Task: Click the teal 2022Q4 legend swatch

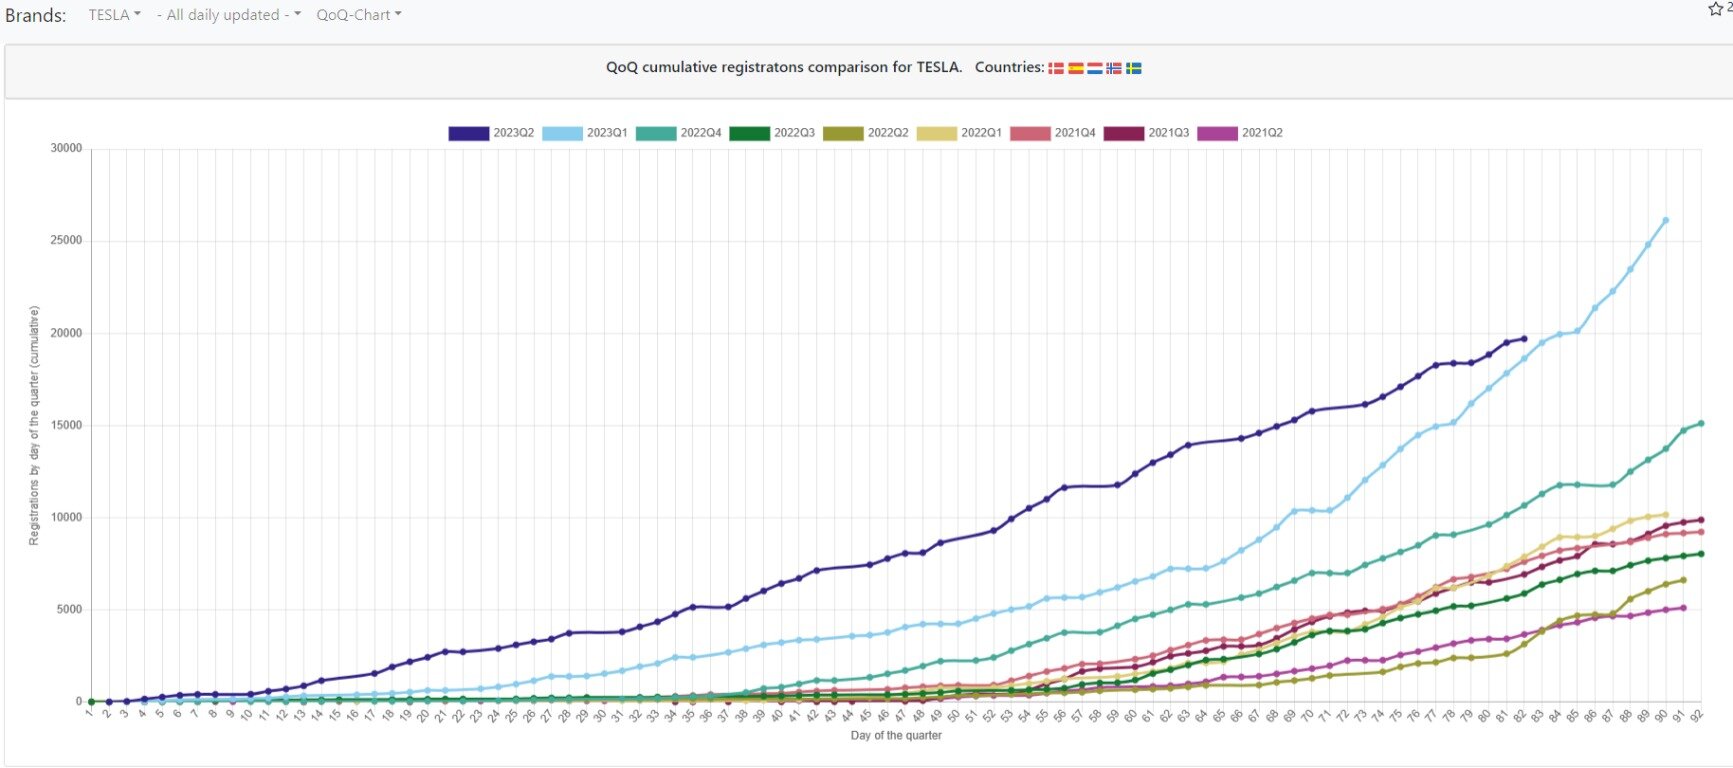Action: [x=656, y=133]
